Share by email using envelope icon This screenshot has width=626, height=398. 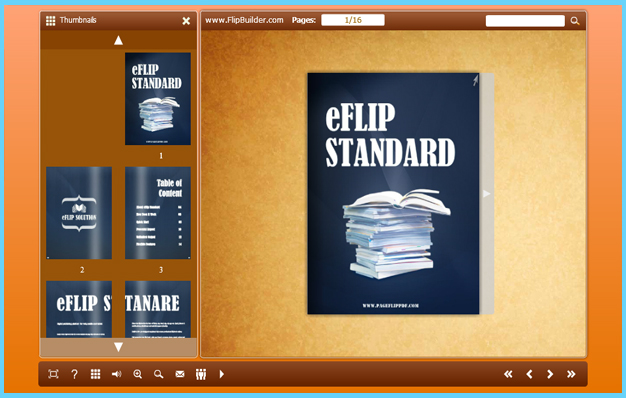(x=180, y=374)
